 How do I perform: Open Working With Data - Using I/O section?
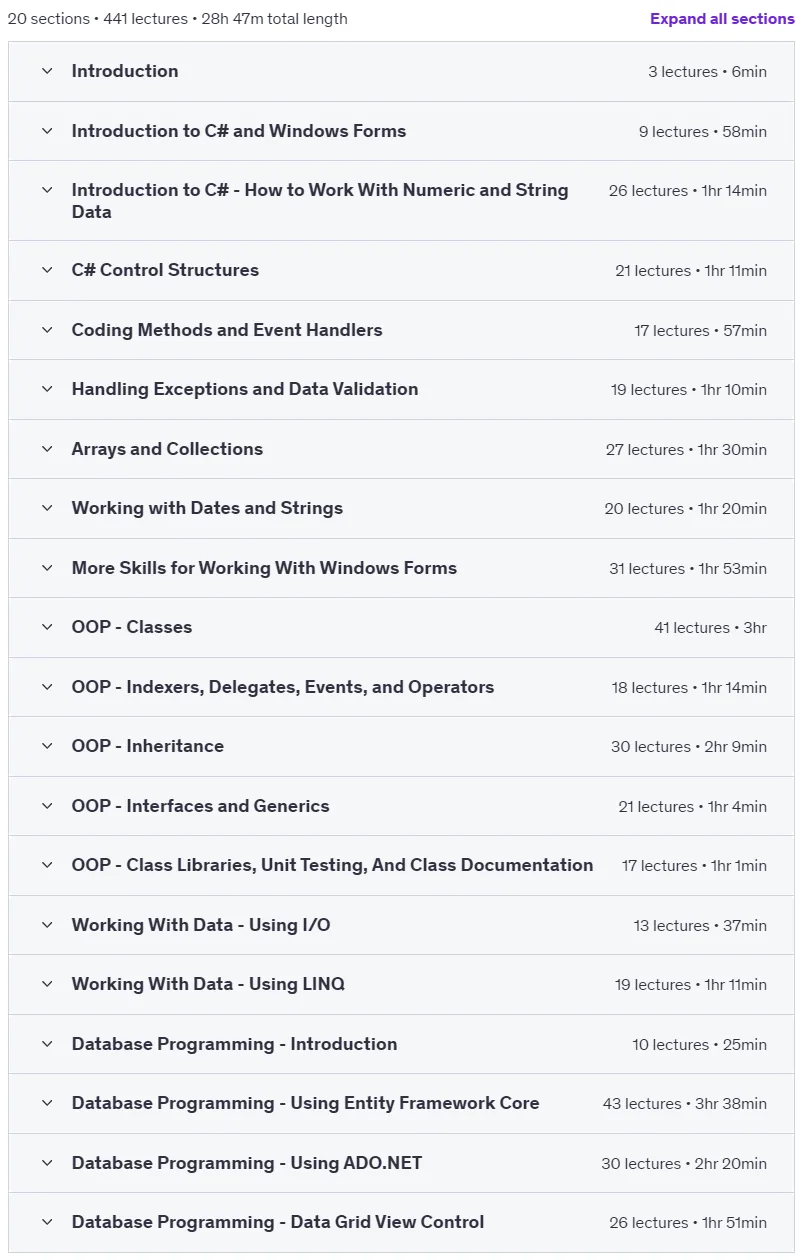401,925
